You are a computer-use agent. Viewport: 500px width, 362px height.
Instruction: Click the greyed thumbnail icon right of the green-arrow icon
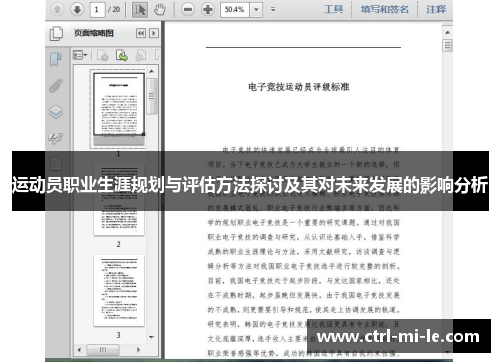pos(141,55)
